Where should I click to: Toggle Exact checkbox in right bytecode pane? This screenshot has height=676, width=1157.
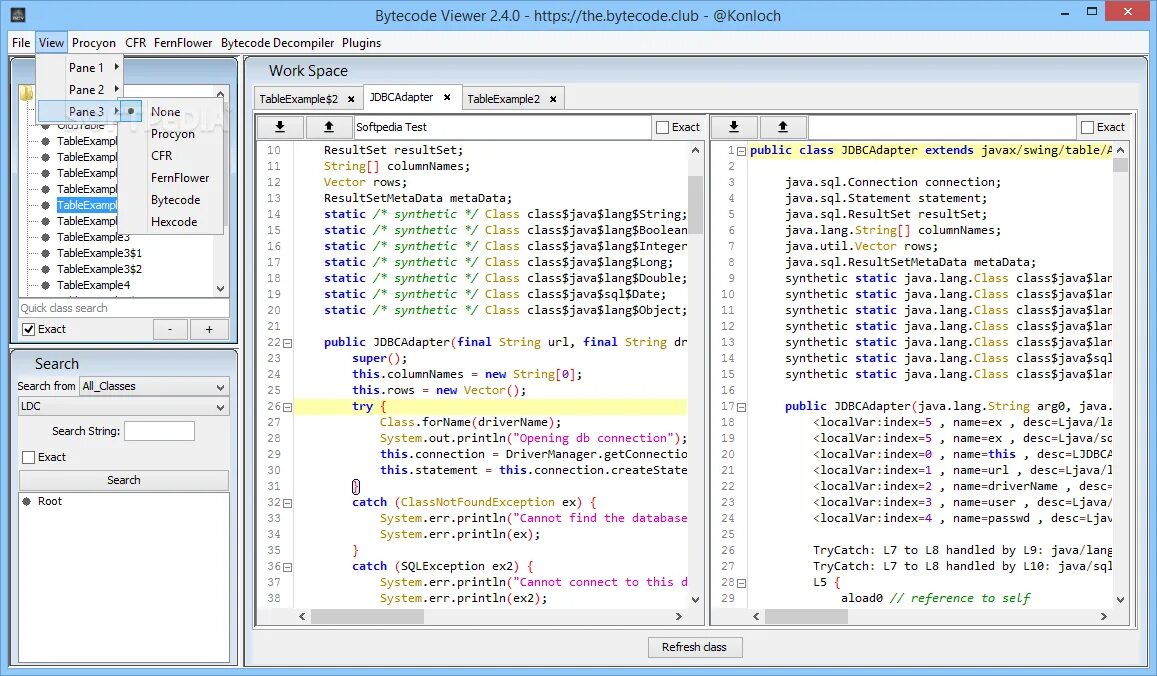coord(1087,127)
